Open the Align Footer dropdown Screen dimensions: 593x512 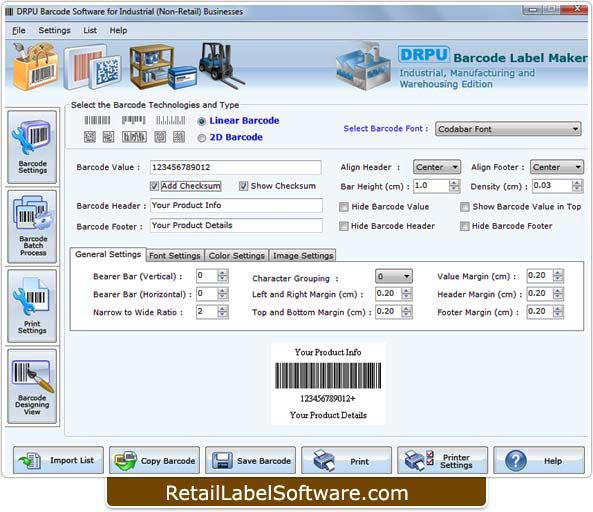(557, 167)
